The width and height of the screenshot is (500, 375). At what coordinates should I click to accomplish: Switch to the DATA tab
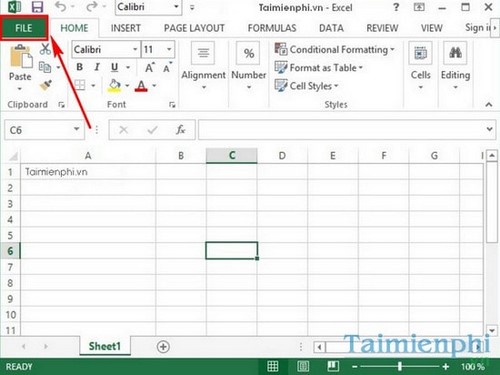click(x=331, y=28)
